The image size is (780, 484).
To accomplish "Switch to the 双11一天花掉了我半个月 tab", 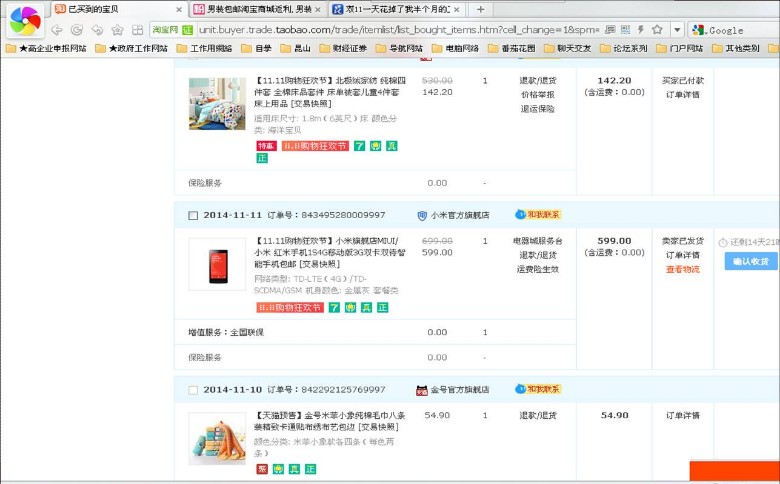I will 397,9.
